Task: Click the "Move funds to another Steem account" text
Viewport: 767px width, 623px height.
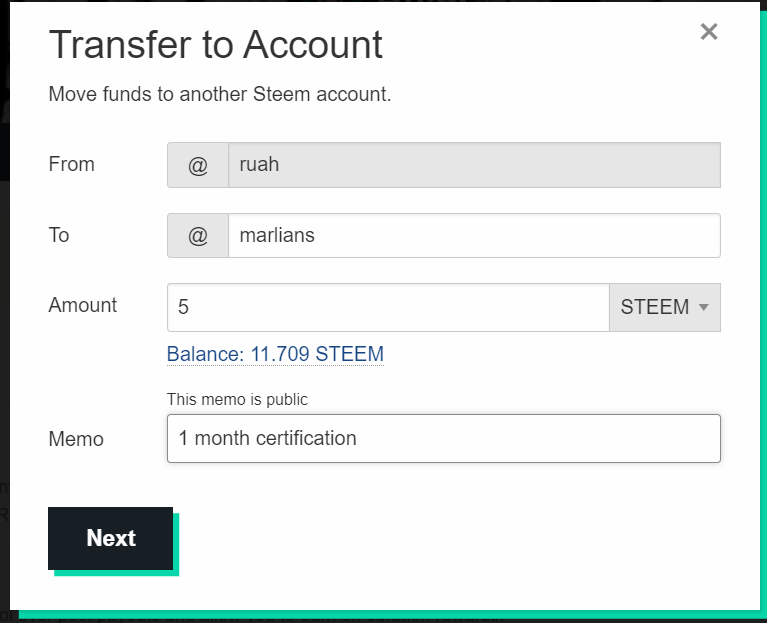Action: coord(219,96)
